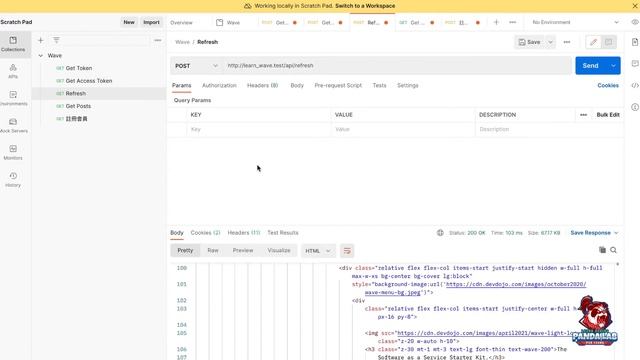Open the Send button dropdown arrow
The width and height of the screenshot is (640, 360).
click(613, 66)
